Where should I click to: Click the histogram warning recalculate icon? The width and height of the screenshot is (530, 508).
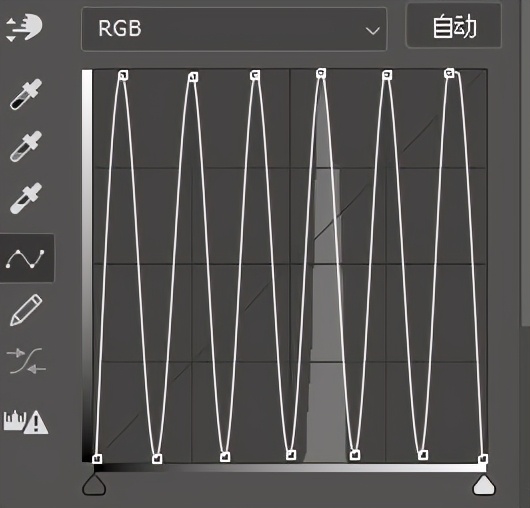tap(26, 422)
